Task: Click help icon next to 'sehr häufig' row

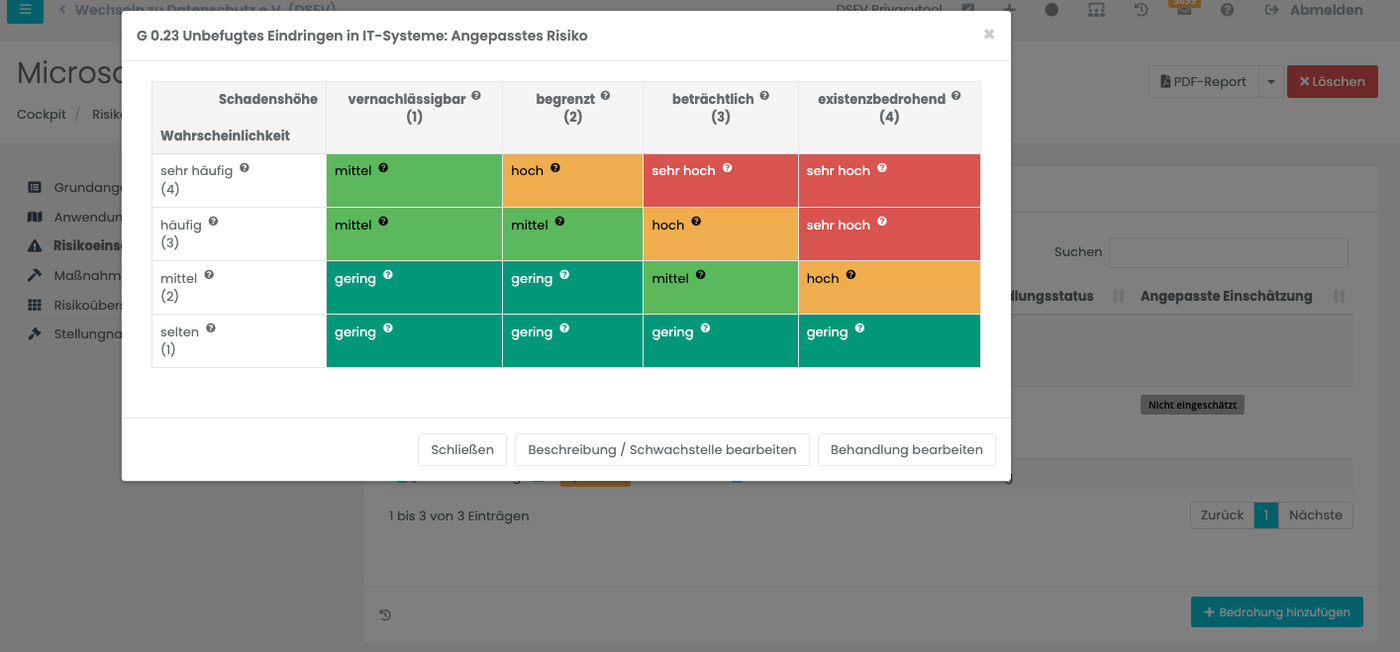Action: point(244,168)
